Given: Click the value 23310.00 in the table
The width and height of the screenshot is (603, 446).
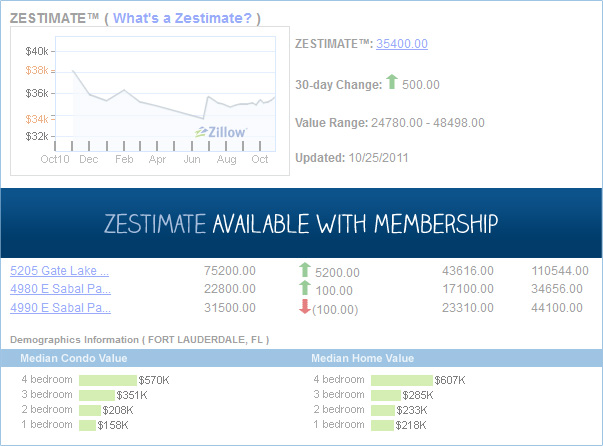Looking at the screenshot, I should (x=468, y=308).
